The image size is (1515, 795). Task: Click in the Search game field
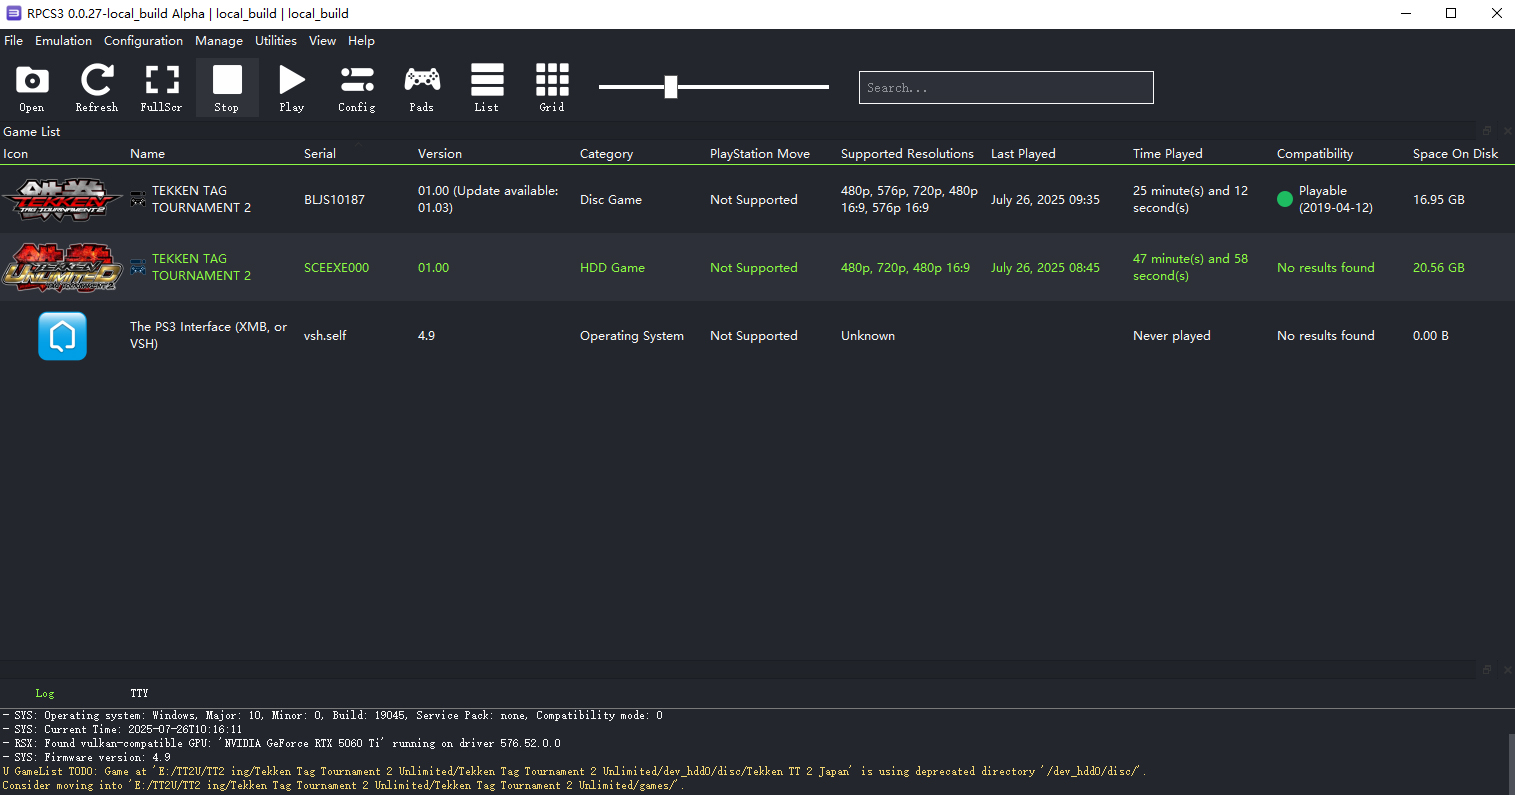[1006, 87]
